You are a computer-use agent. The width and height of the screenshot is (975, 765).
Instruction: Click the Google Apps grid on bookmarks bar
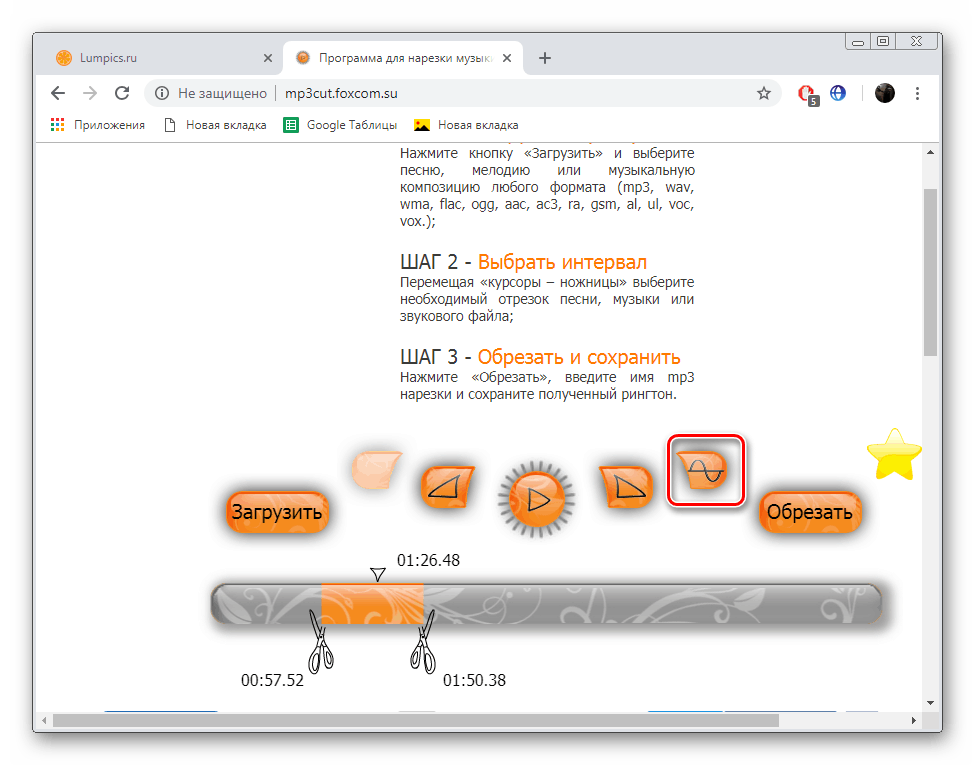56,124
